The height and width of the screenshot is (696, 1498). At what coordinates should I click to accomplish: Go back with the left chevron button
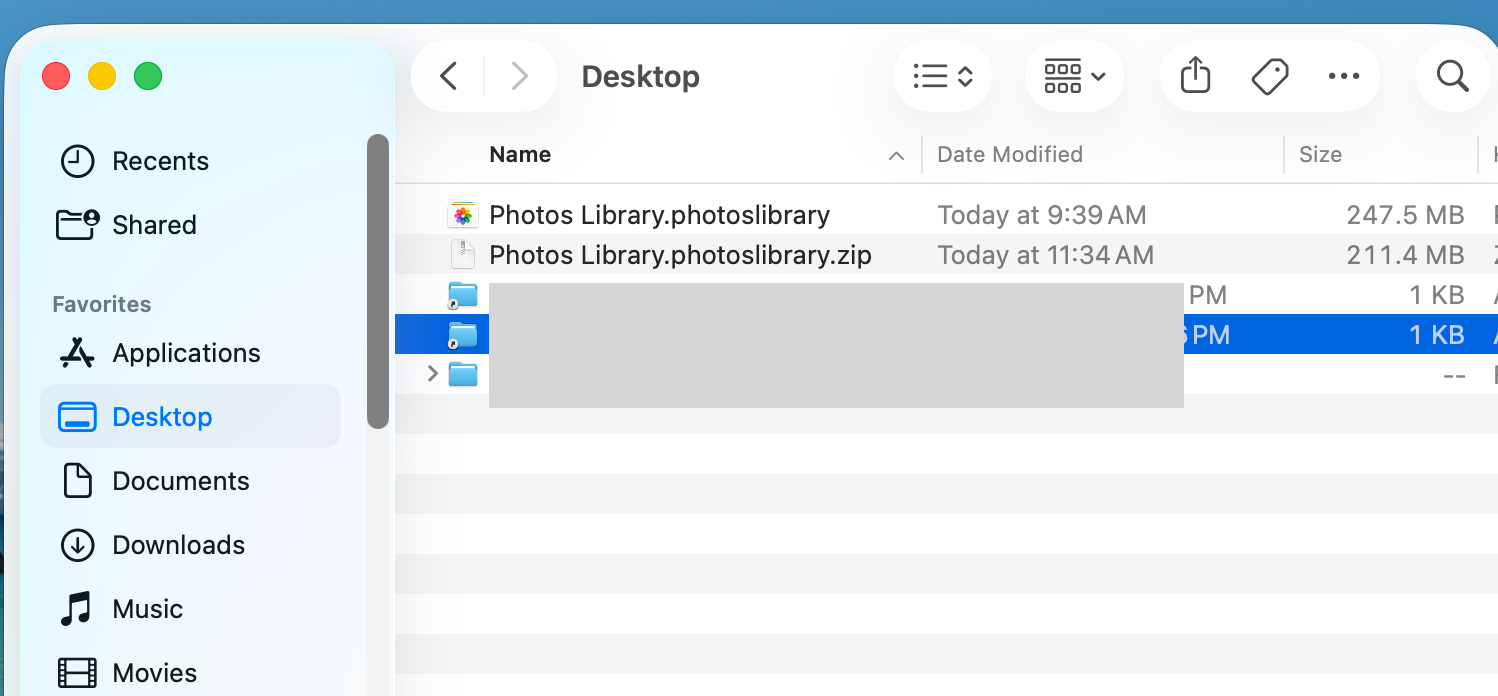449,76
